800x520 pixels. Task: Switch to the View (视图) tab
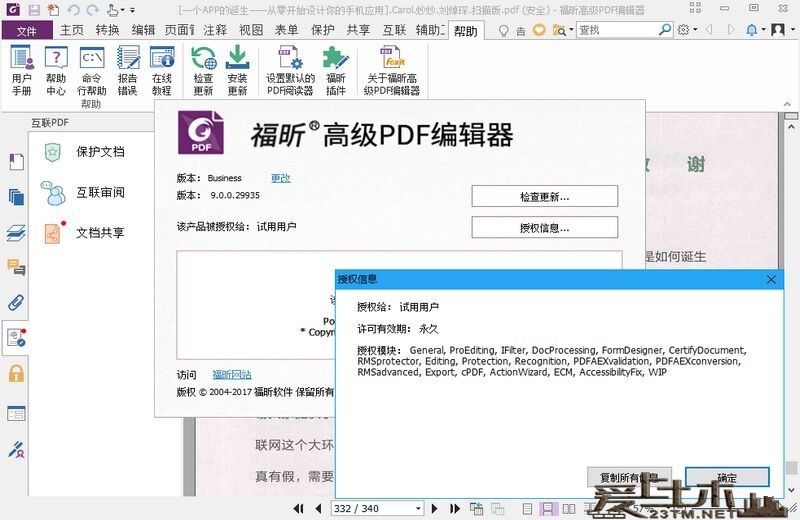pos(251,30)
